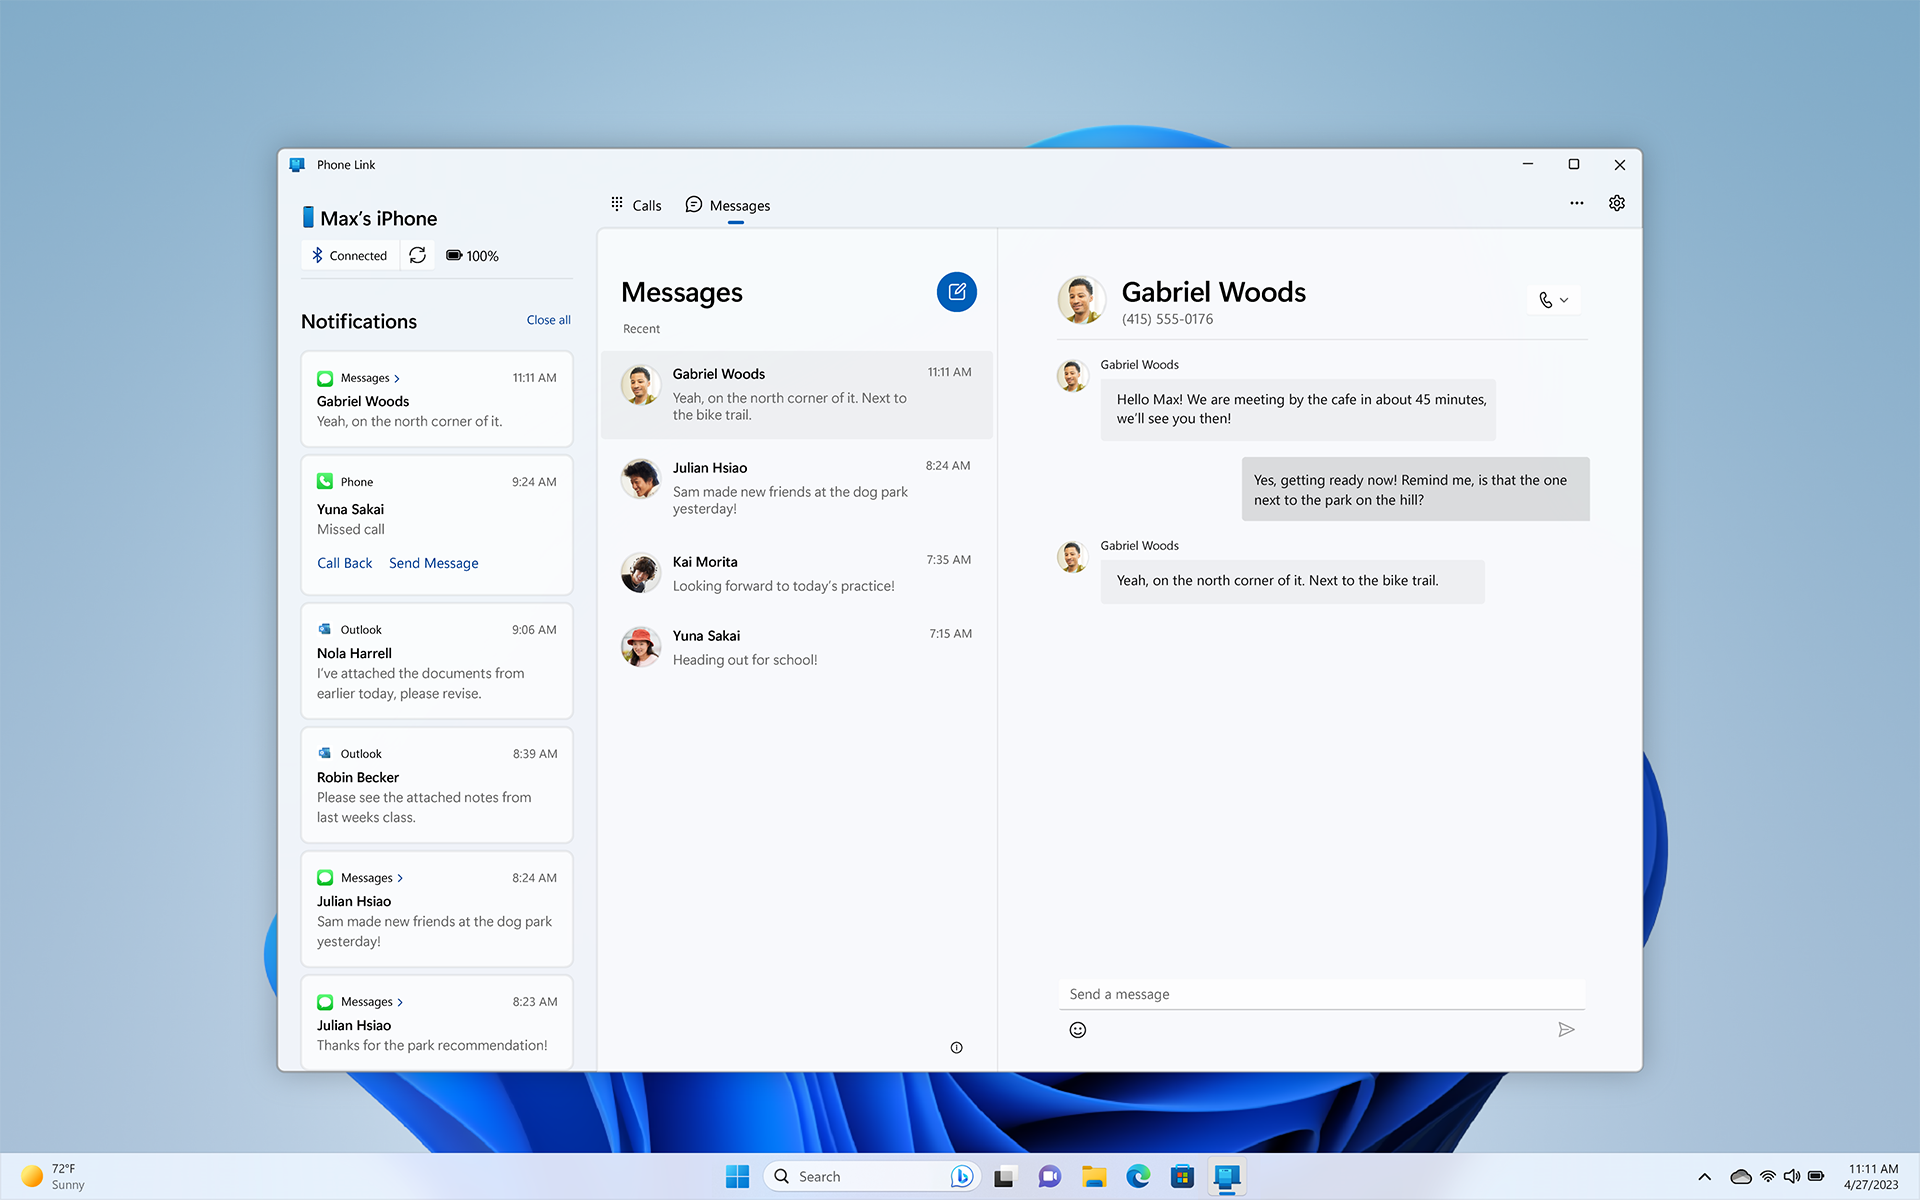This screenshot has width=1920, height=1200.
Task: Click the compose new message icon
Action: tap(957, 292)
